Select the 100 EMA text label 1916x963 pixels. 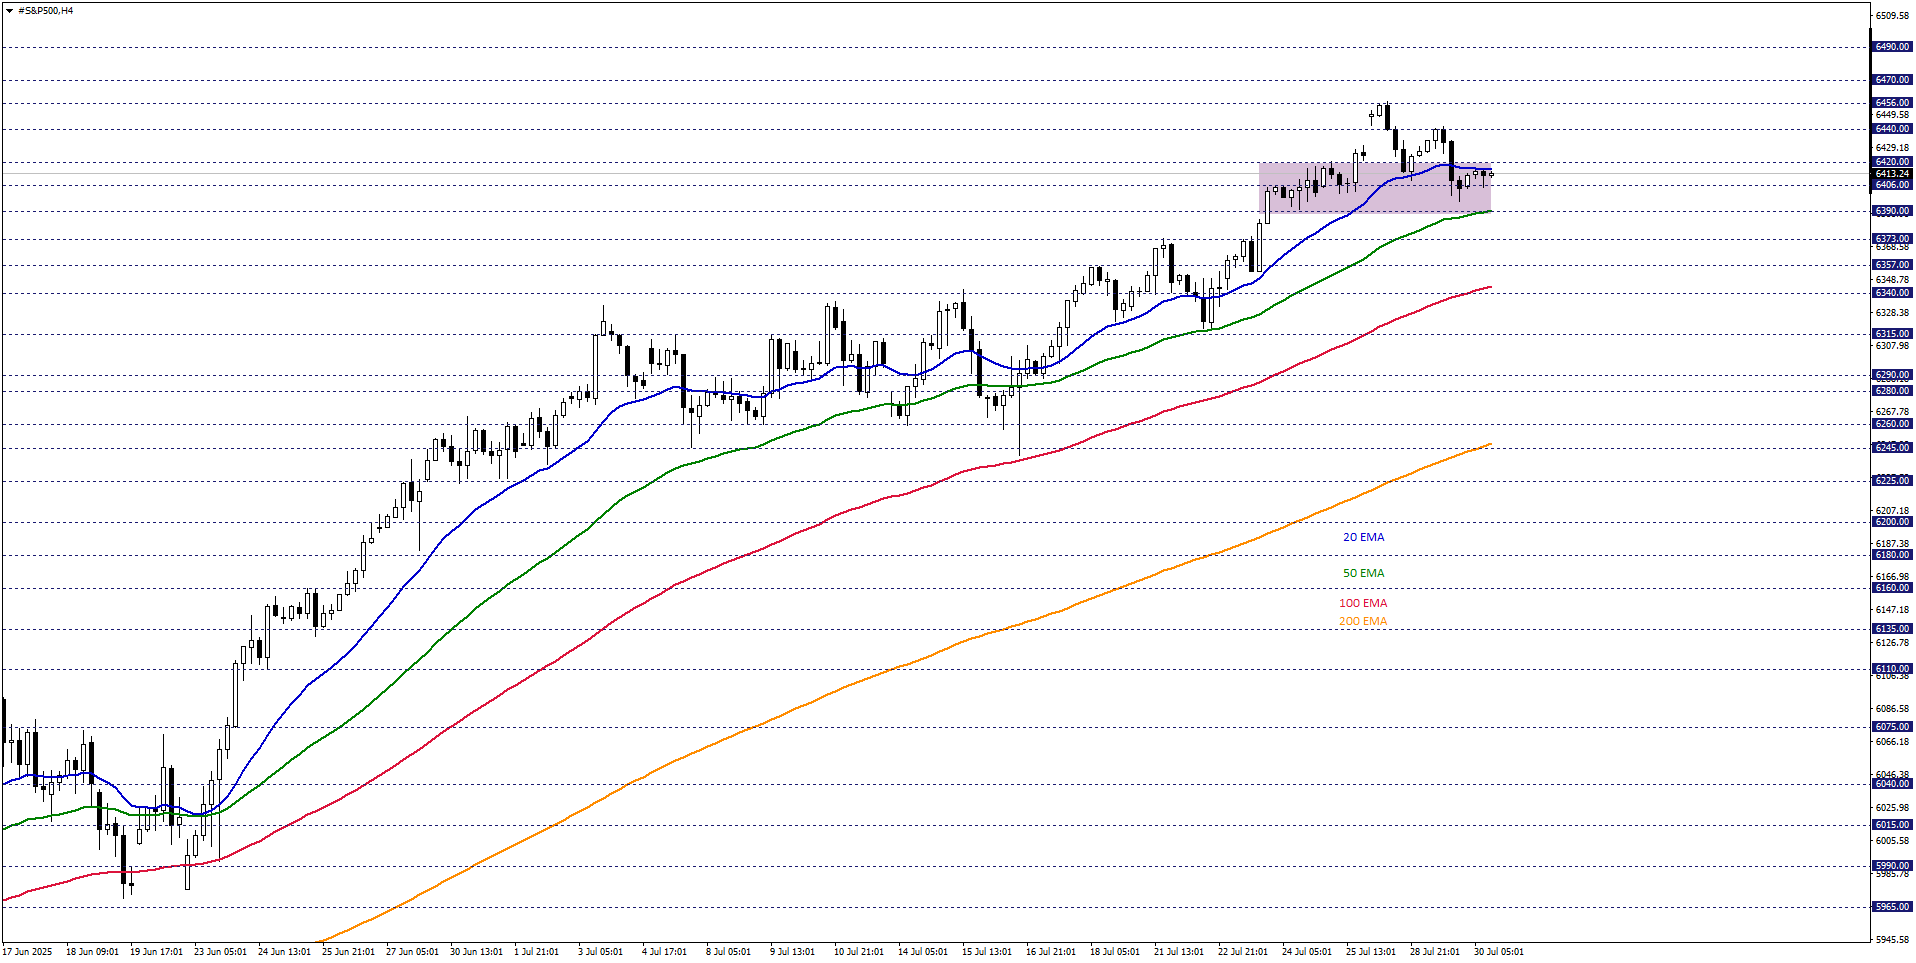(1363, 603)
